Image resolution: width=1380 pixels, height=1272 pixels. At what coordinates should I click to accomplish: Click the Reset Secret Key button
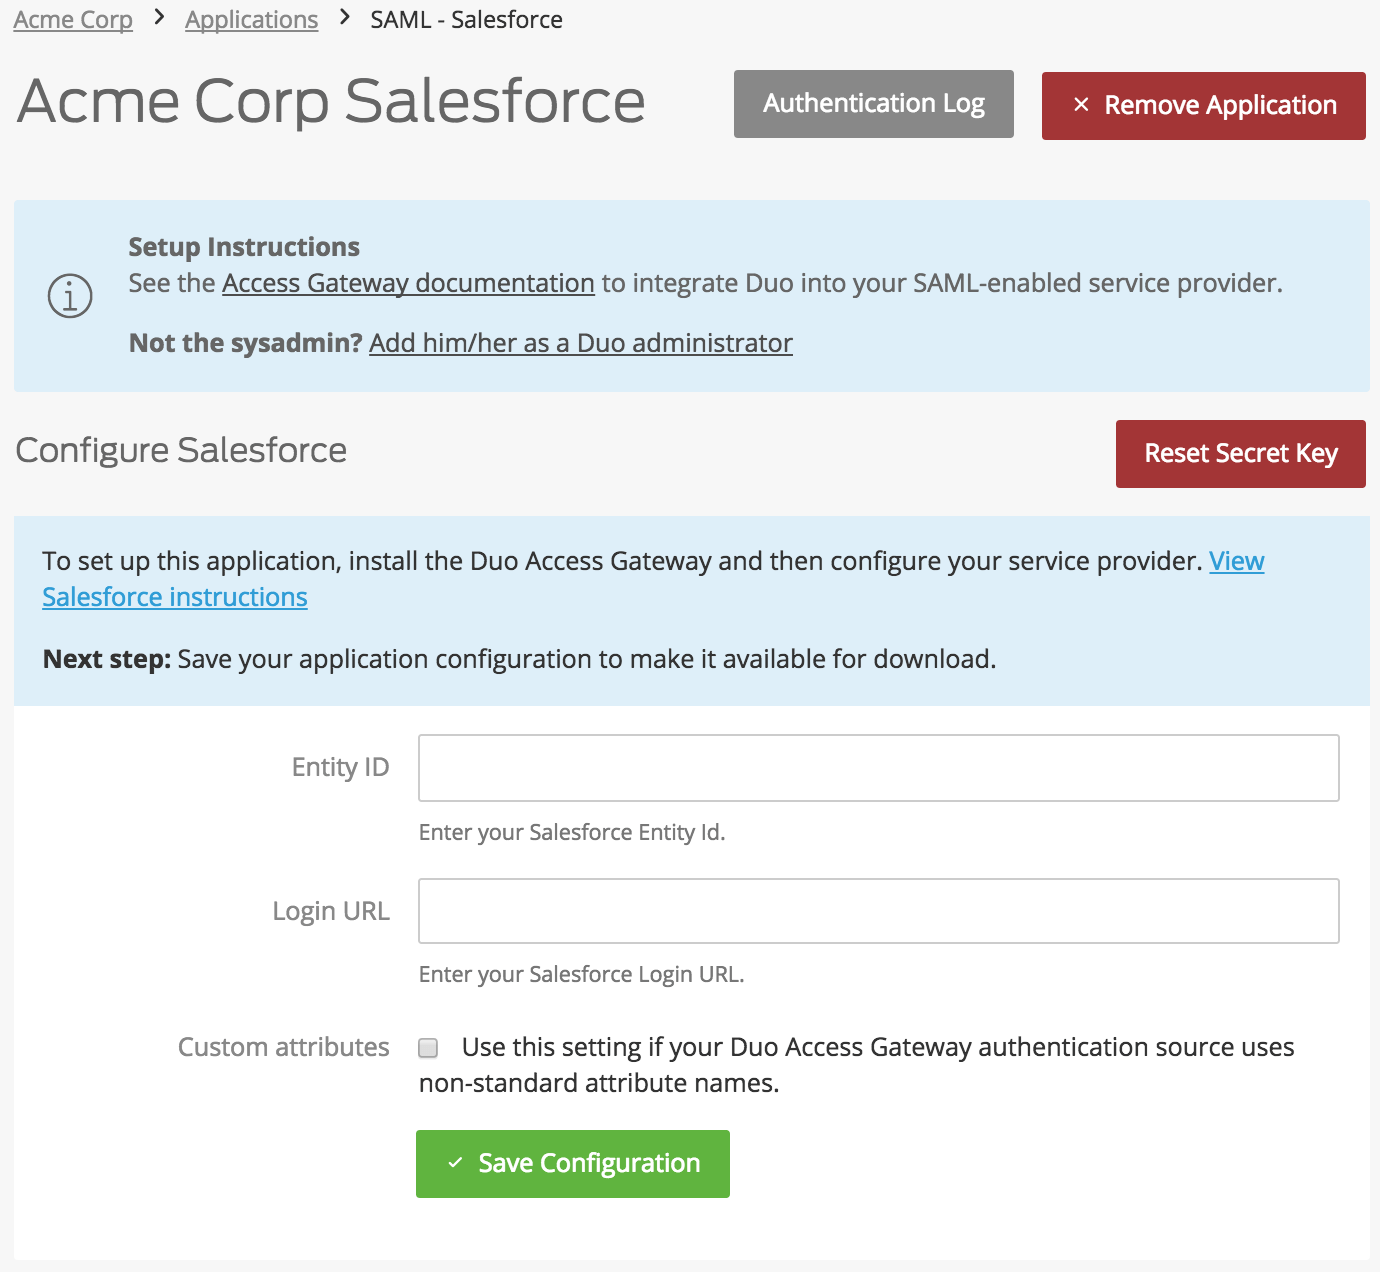(1240, 453)
